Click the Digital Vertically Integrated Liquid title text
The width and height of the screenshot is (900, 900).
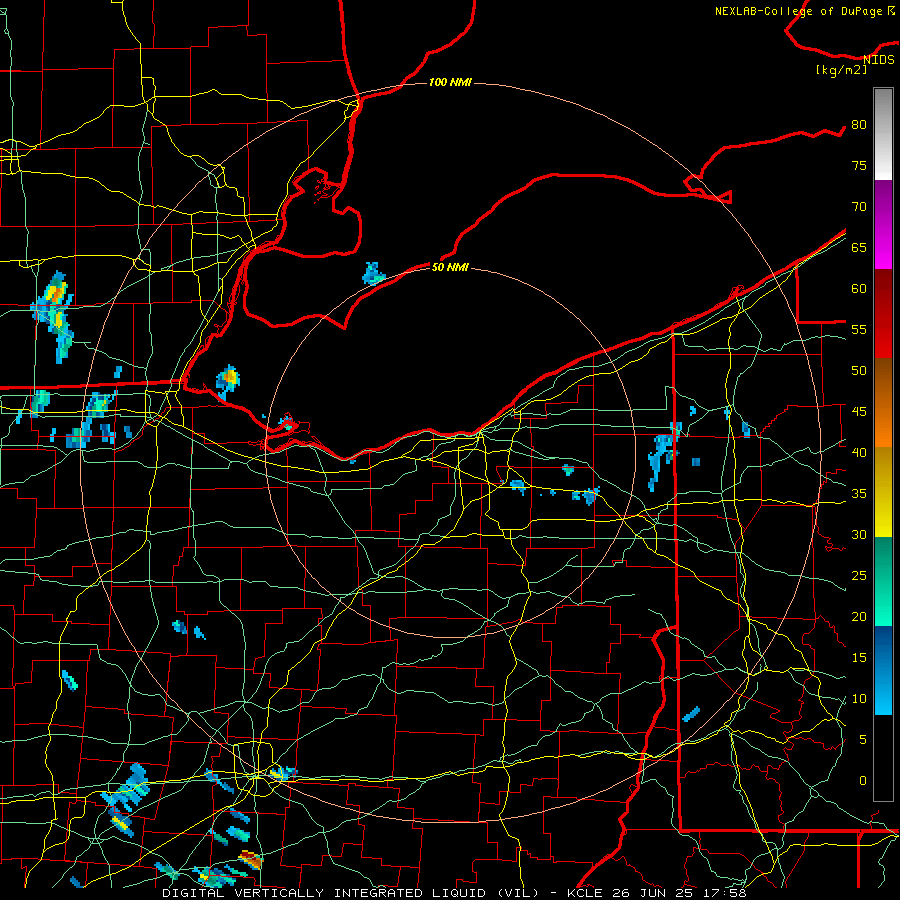pyautogui.click(x=352, y=893)
